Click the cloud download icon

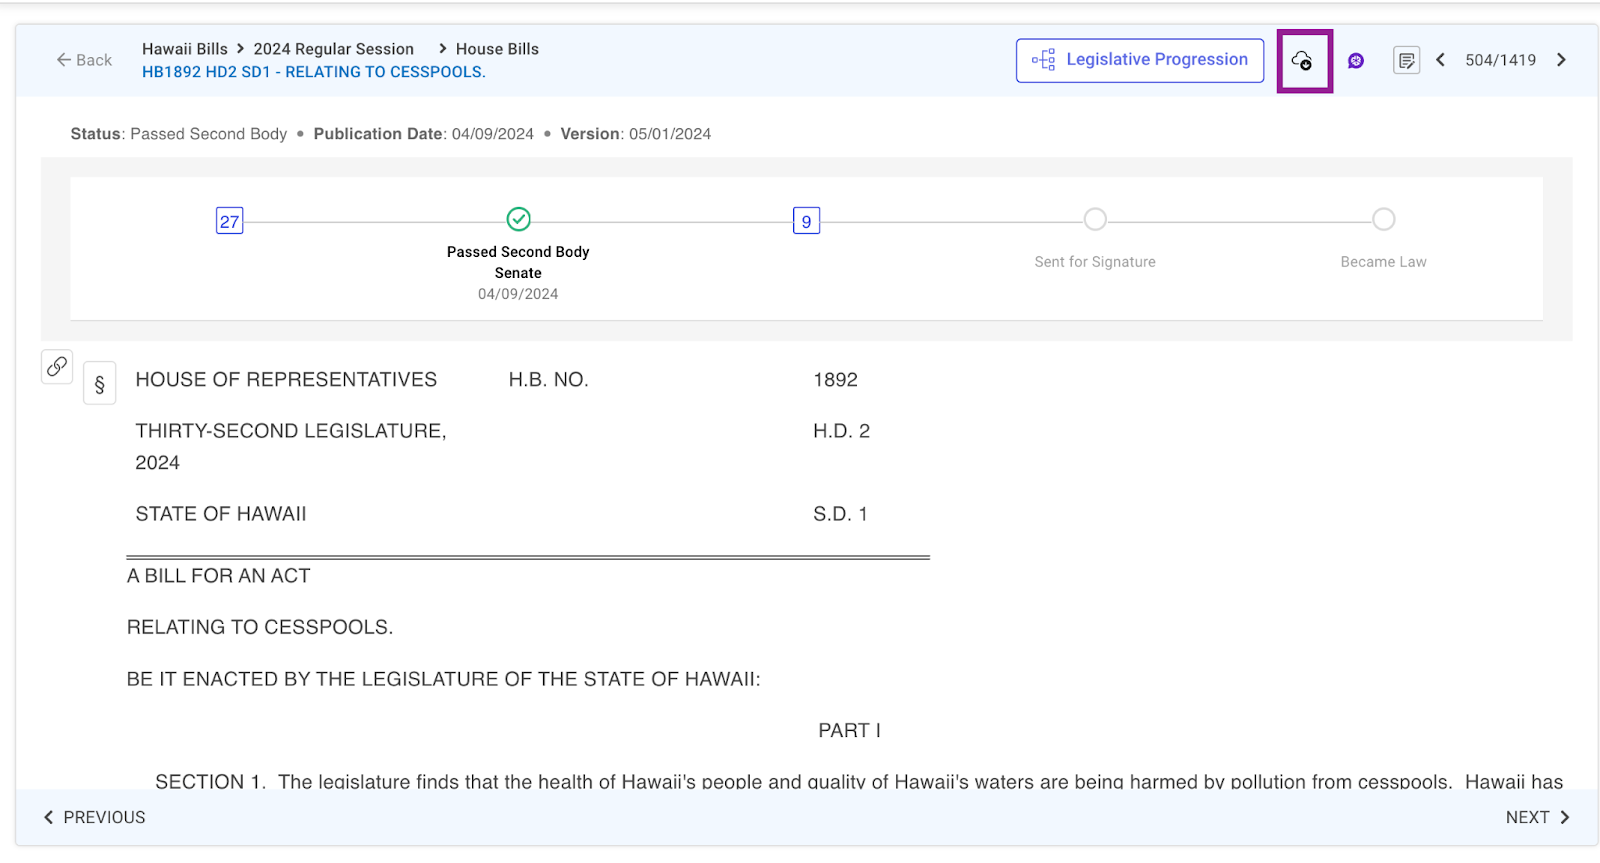tap(1302, 61)
